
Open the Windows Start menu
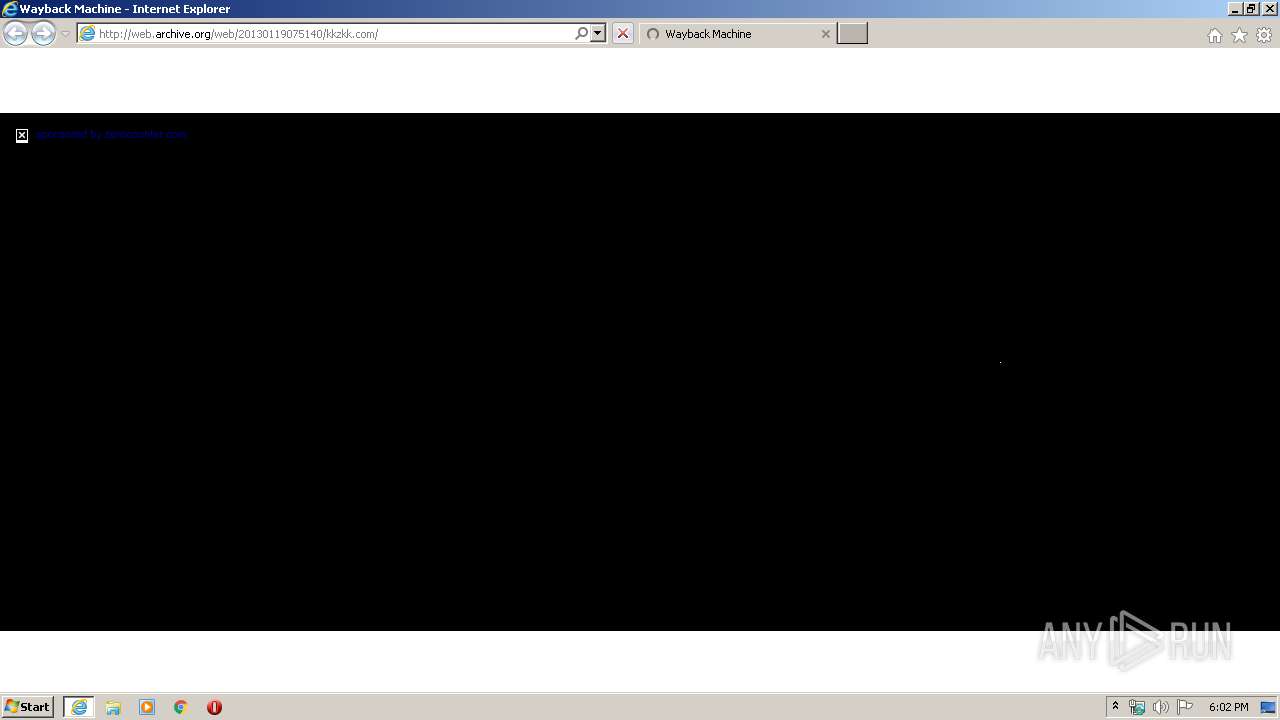click(x=28, y=707)
